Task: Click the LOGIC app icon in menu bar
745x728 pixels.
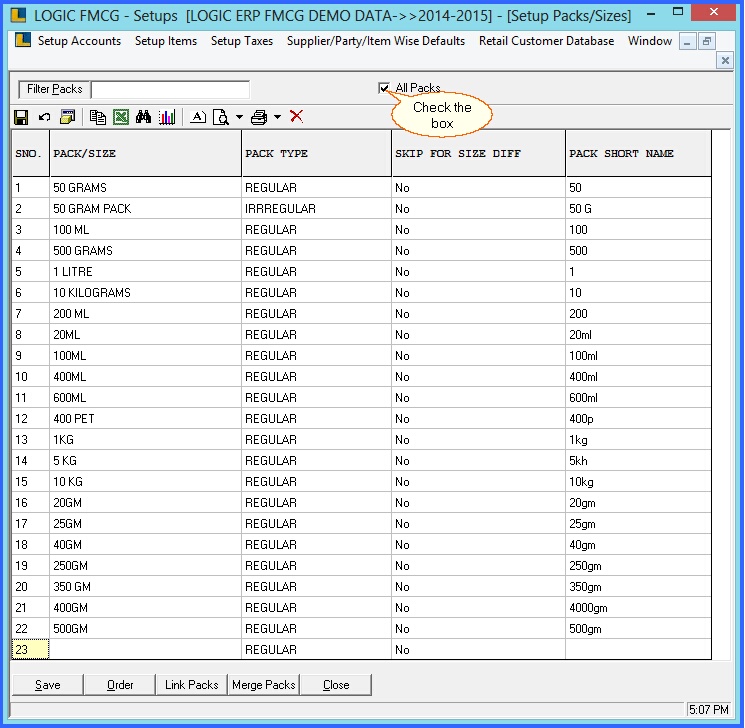Action: (x=22, y=40)
